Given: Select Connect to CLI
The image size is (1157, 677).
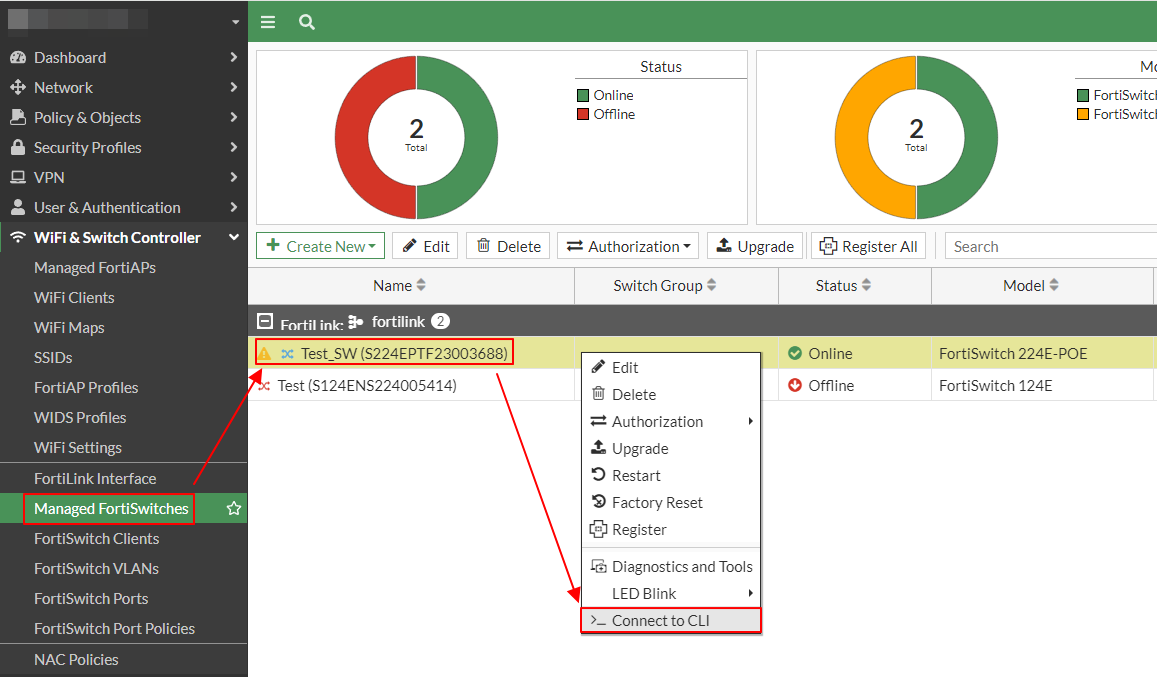Looking at the screenshot, I should 671,620.
